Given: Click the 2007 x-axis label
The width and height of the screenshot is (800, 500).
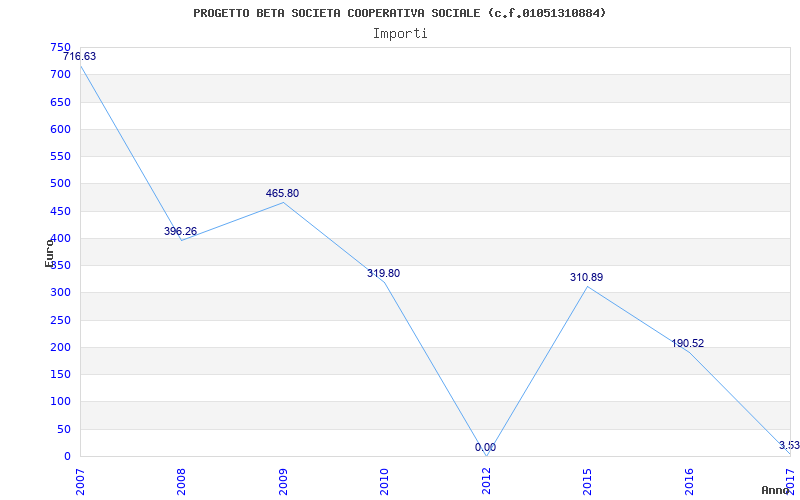Looking at the screenshot, I should 80,482.
